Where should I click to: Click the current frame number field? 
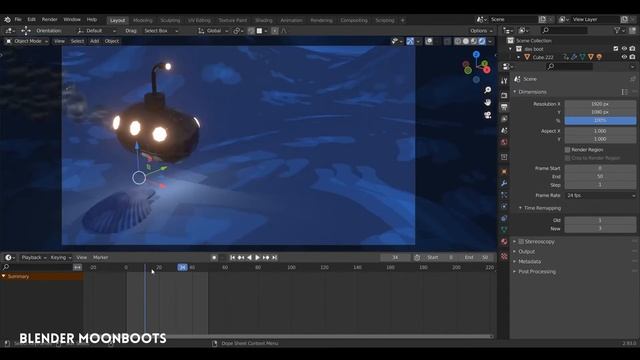(x=395, y=258)
